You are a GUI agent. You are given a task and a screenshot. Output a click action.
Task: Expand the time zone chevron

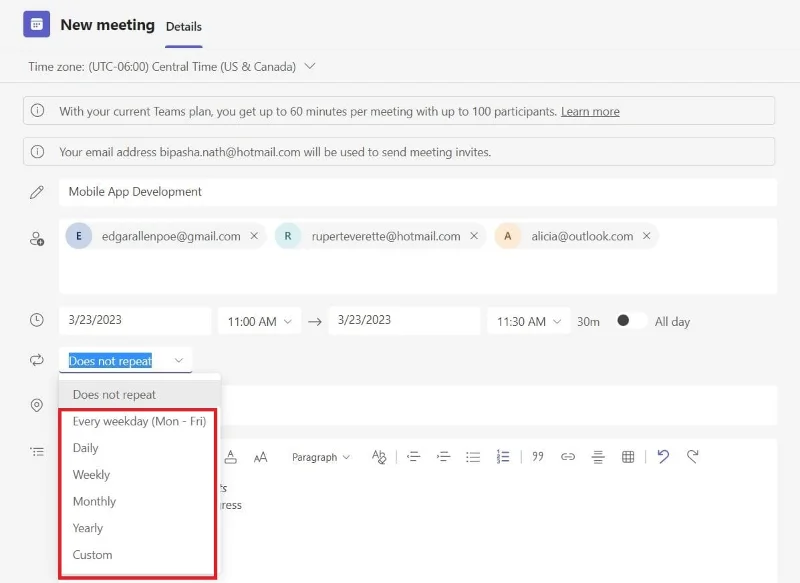pyautogui.click(x=310, y=66)
